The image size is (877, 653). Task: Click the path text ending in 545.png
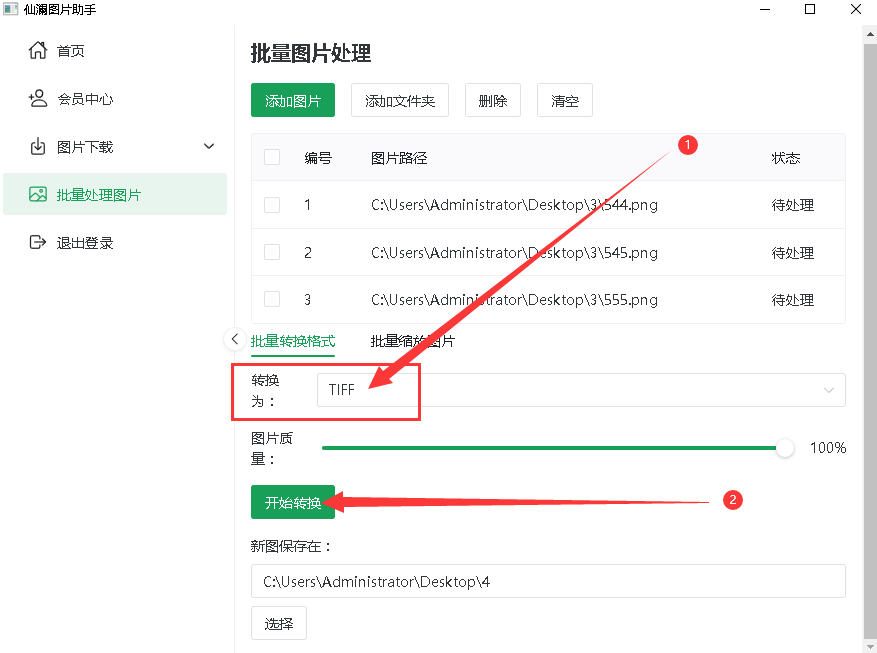pyautogui.click(x=515, y=252)
